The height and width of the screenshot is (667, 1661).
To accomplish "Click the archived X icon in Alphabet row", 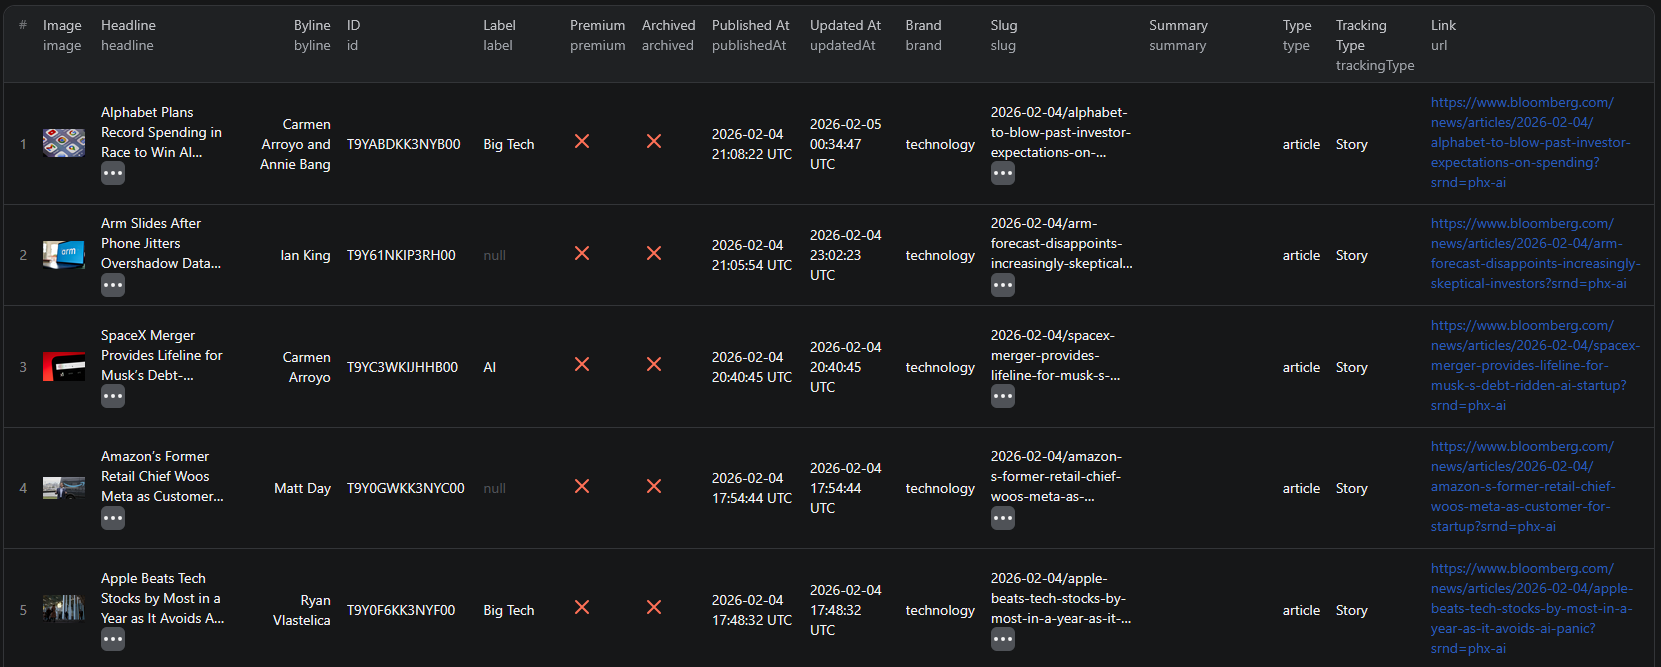I will coord(654,142).
